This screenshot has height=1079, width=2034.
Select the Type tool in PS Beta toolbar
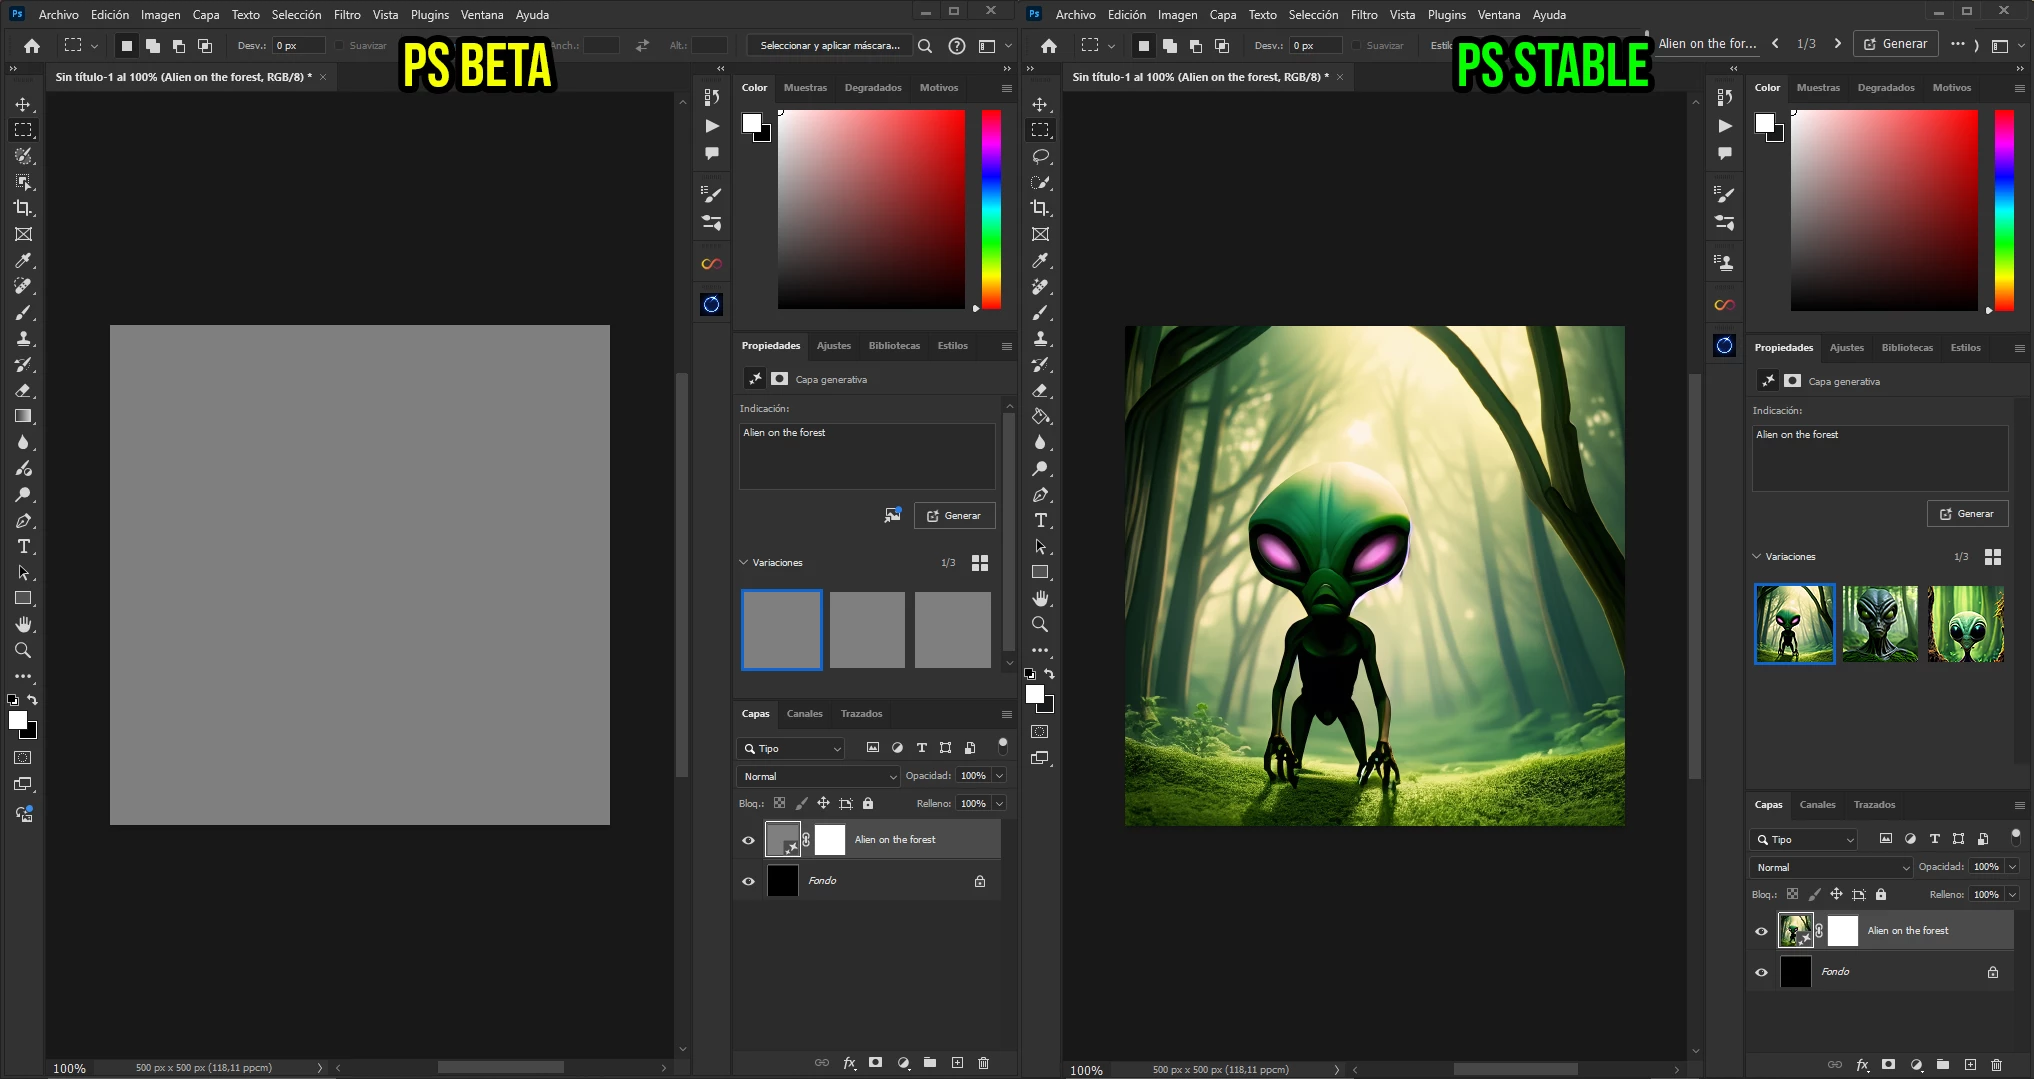(23, 546)
